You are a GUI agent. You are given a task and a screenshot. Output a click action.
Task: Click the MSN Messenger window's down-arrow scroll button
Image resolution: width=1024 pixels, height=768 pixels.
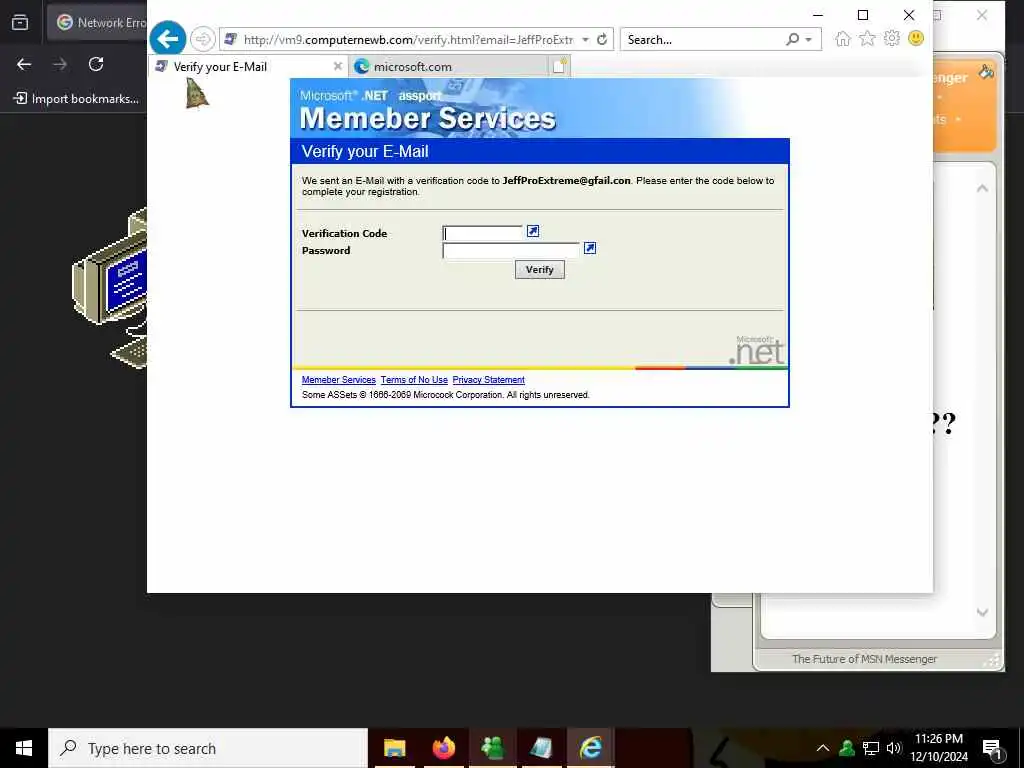pyautogui.click(x=982, y=612)
